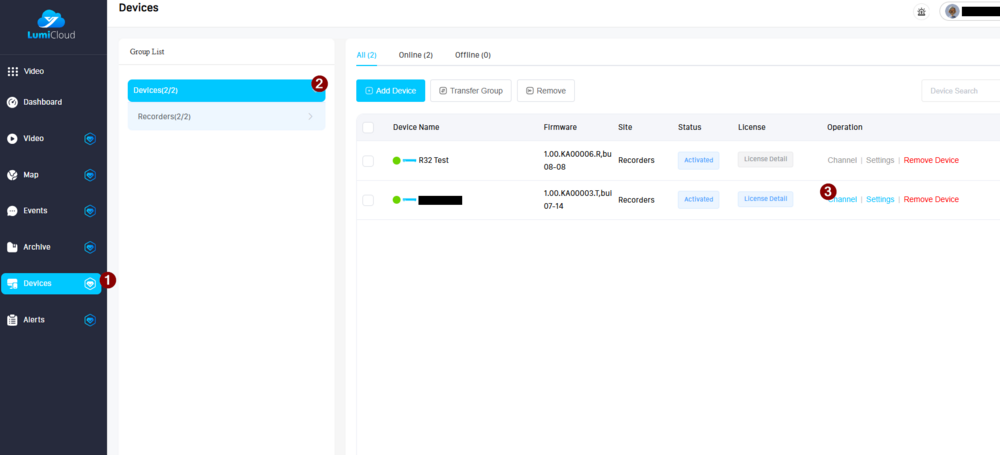This screenshot has height=455, width=1000.
Task: Expand the Recorders(2/2) group chevron
Action: click(x=310, y=117)
